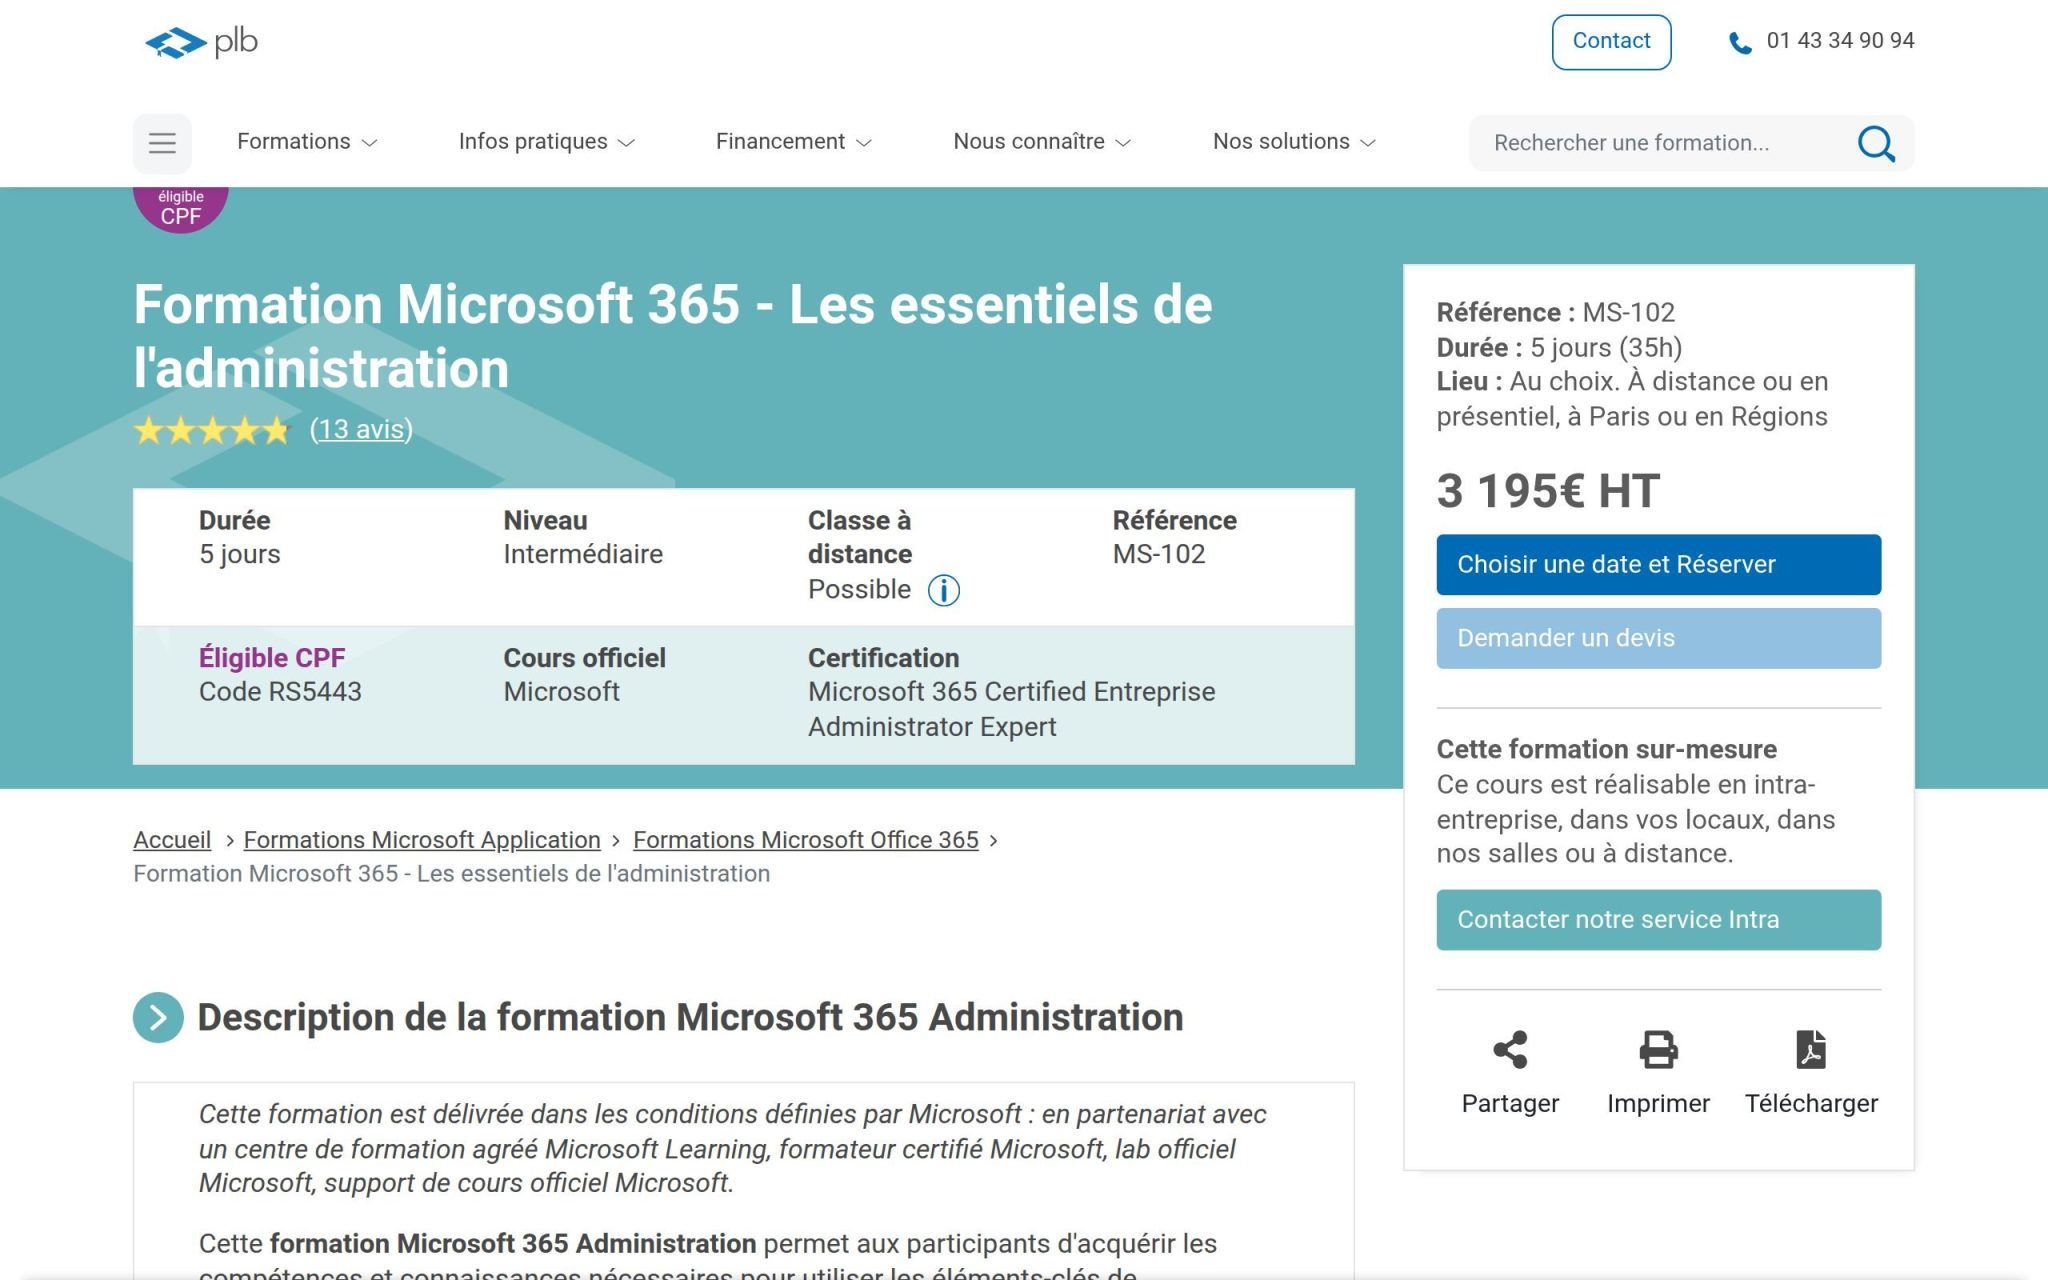This screenshot has width=2048, height=1280.
Task: Click the Partager label
Action: click(1510, 1103)
